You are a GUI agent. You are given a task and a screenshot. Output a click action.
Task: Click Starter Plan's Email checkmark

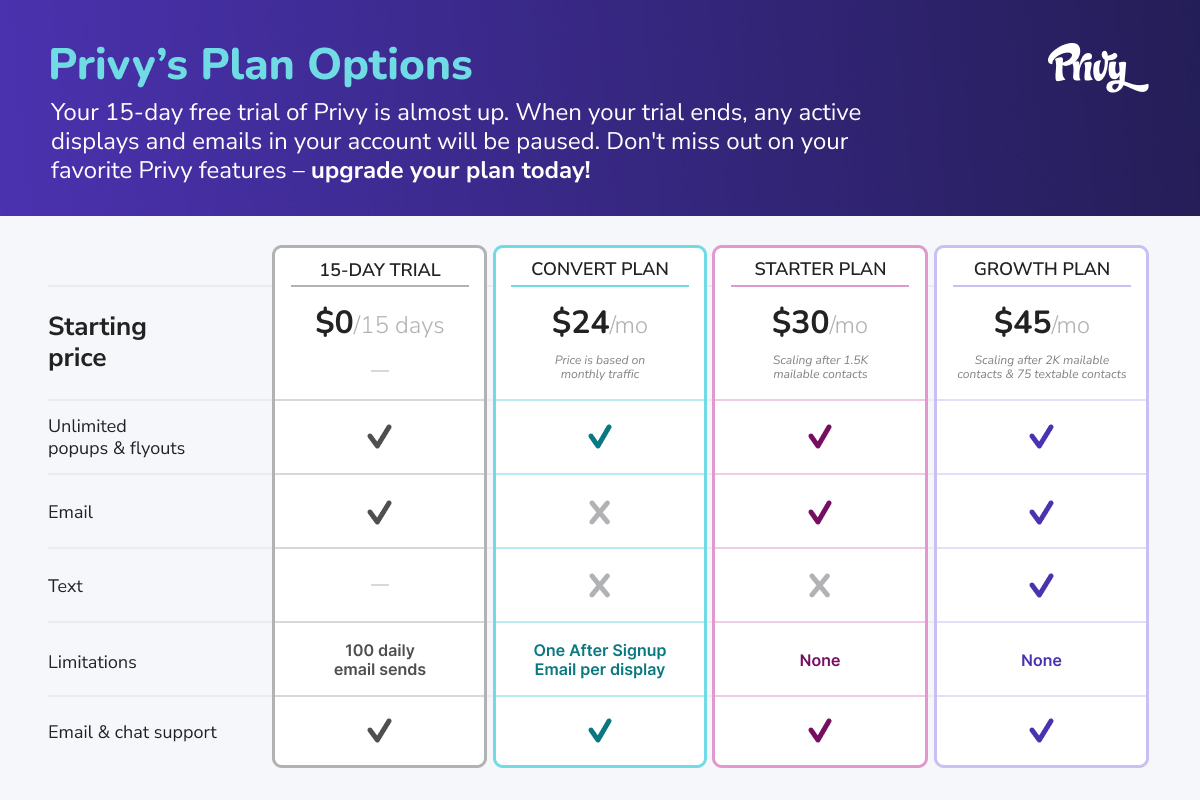point(820,513)
